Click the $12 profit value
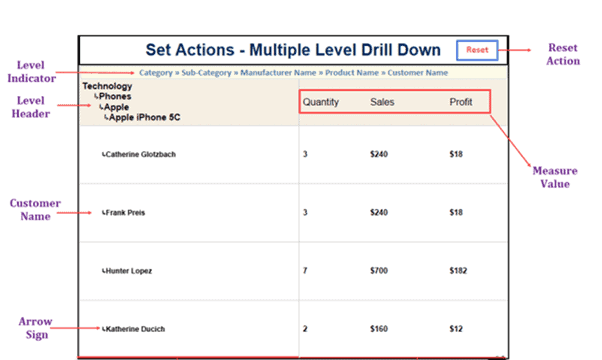This screenshot has width=602, height=360. (x=456, y=329)
